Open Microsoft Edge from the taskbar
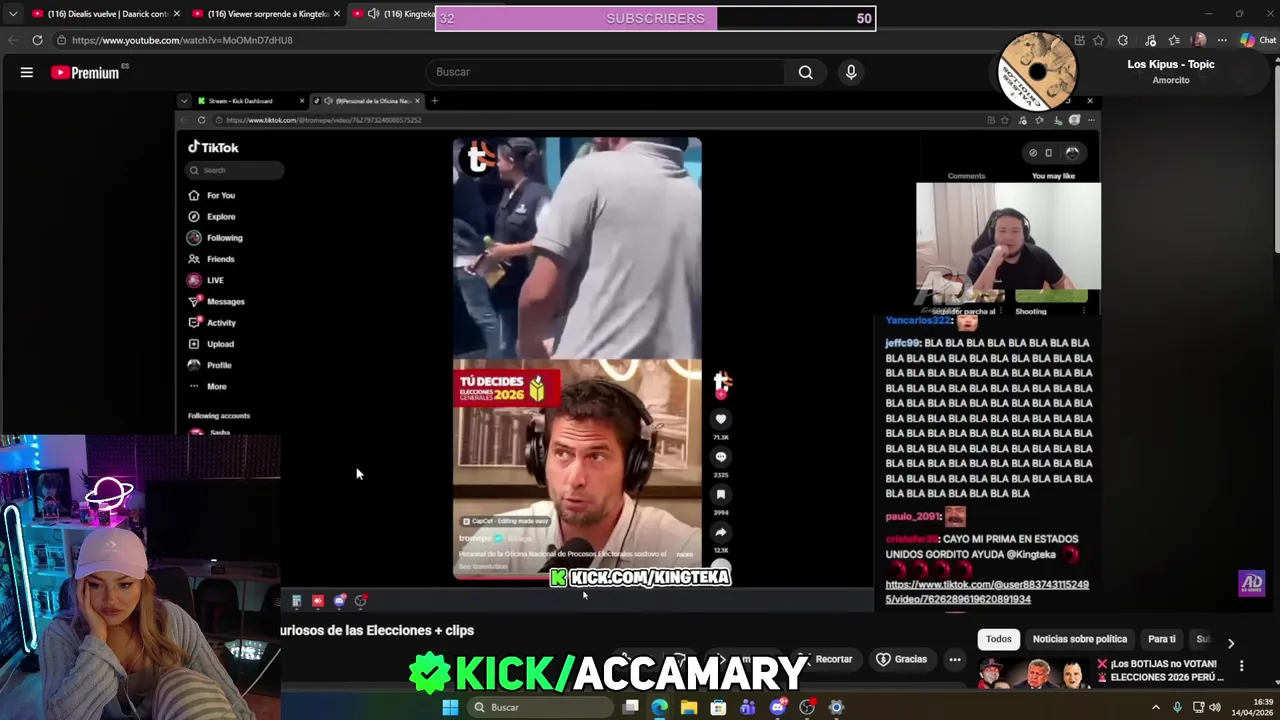This screenshot has width=1280, height=720. [x=660, y=707]
